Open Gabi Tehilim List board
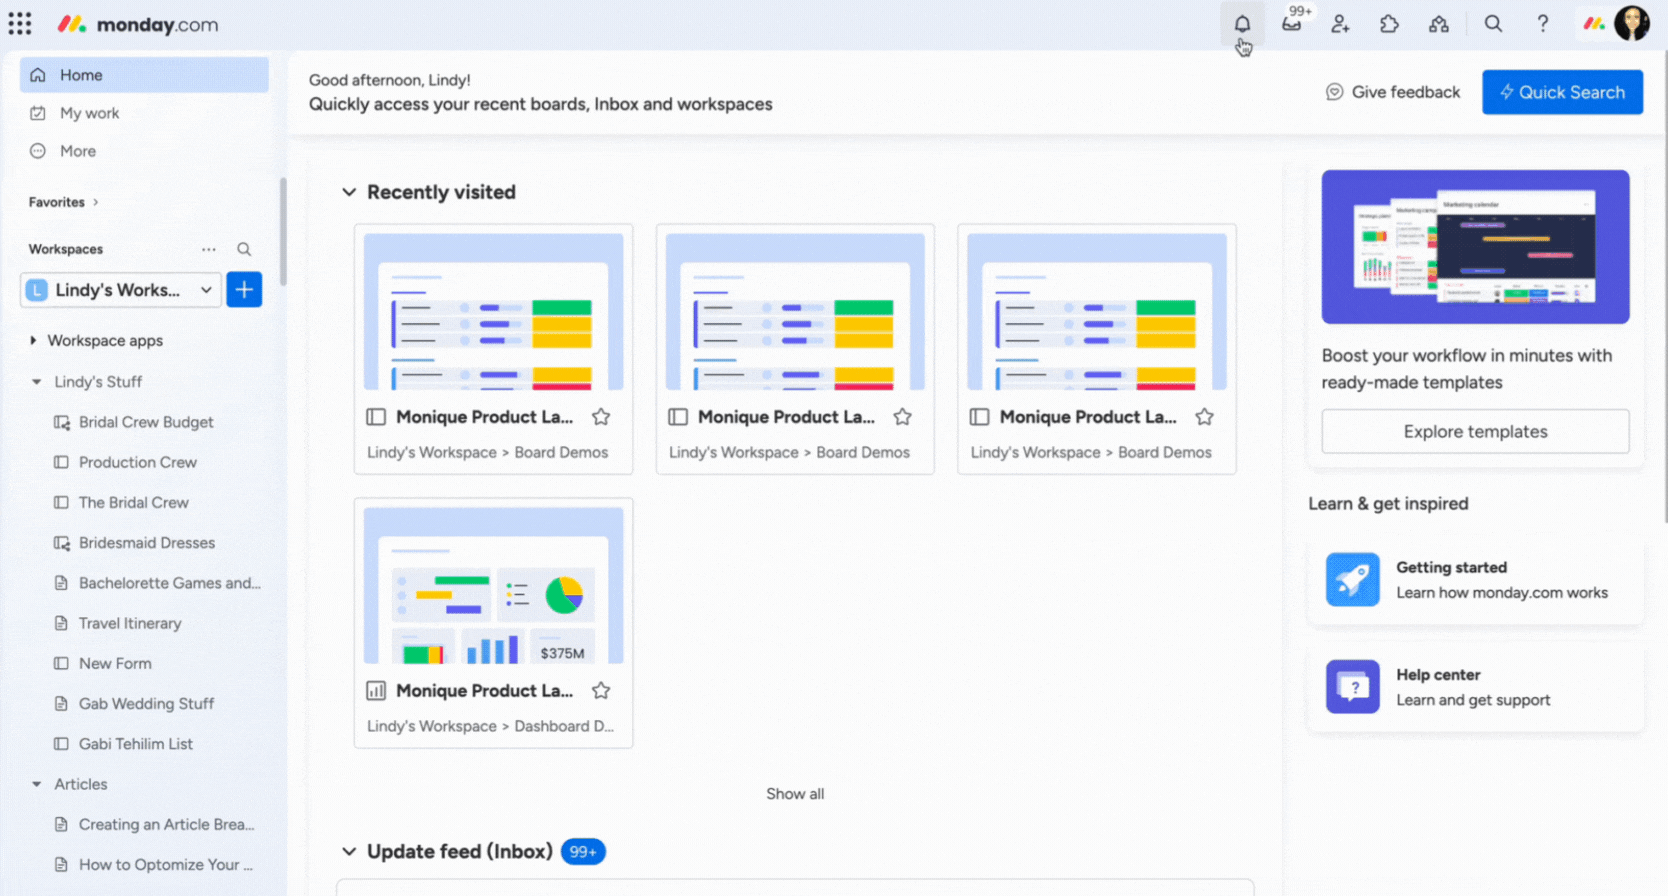 pyautogui.click(x=136, y=744)
